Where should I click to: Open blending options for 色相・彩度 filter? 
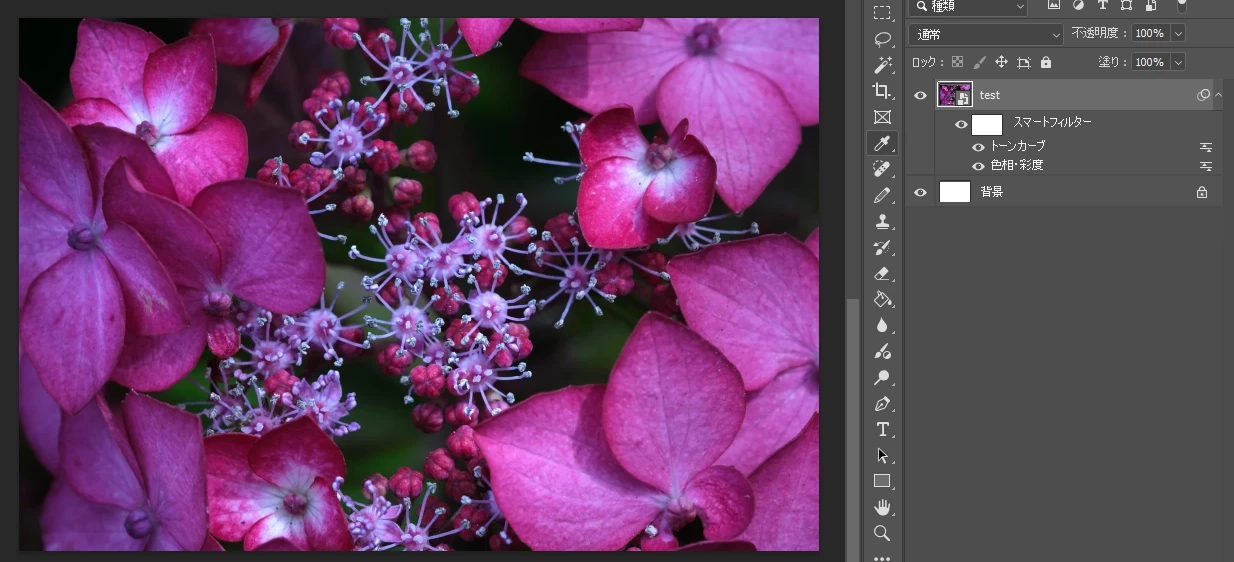click(1206, 166)
